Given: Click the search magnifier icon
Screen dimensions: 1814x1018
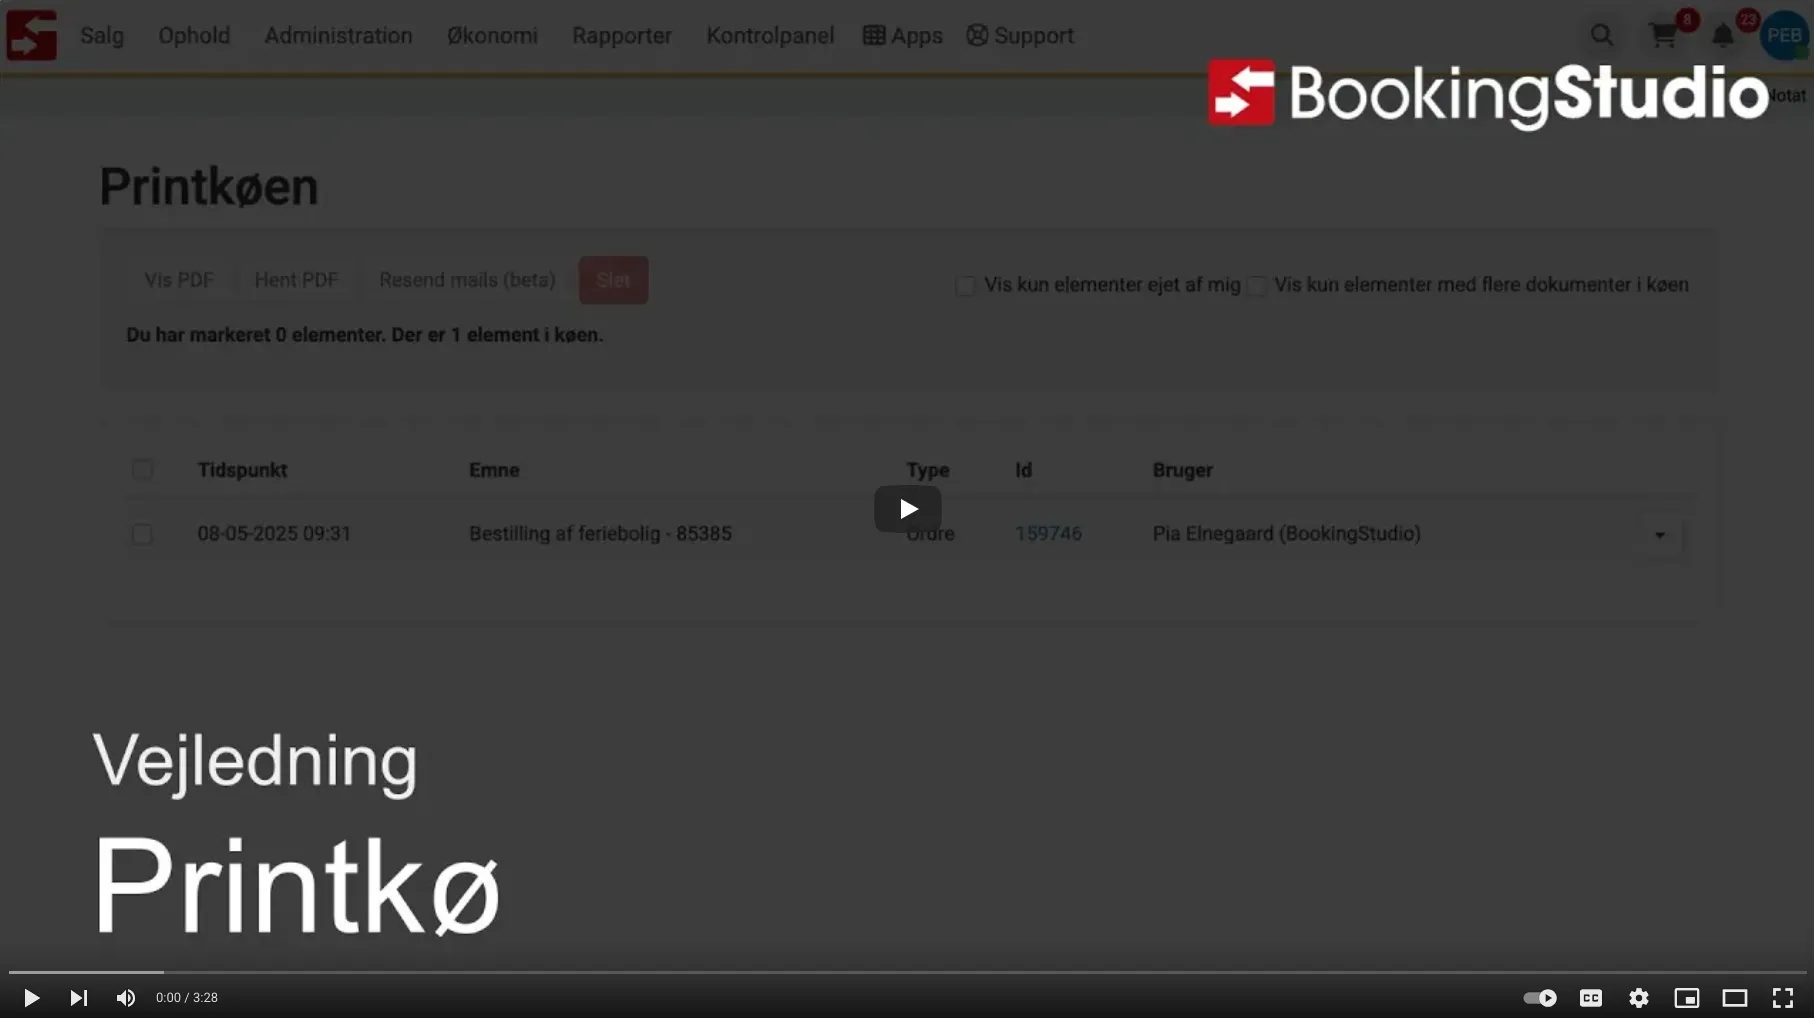Looking at the screenshot, I should click(x=1601, y=36).
